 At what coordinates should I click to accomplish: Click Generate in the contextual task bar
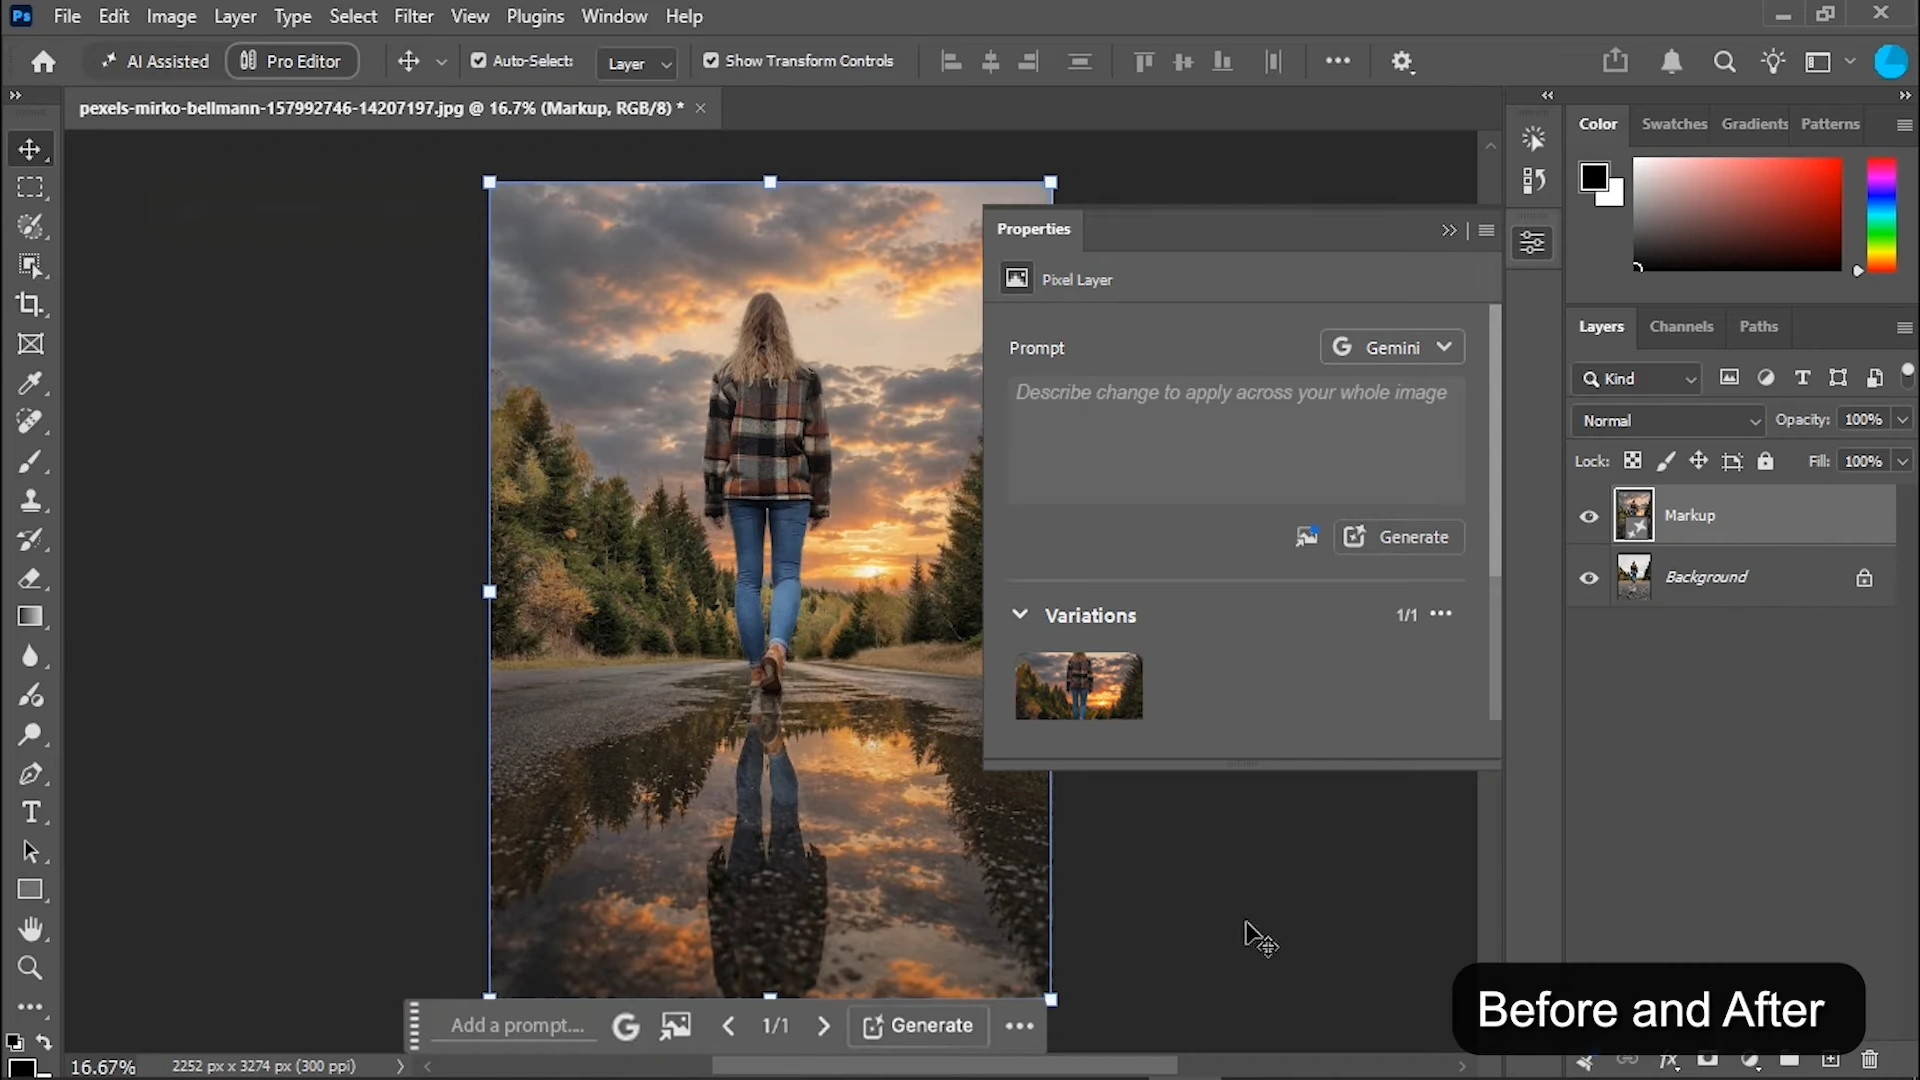[x=918, y=1026]
